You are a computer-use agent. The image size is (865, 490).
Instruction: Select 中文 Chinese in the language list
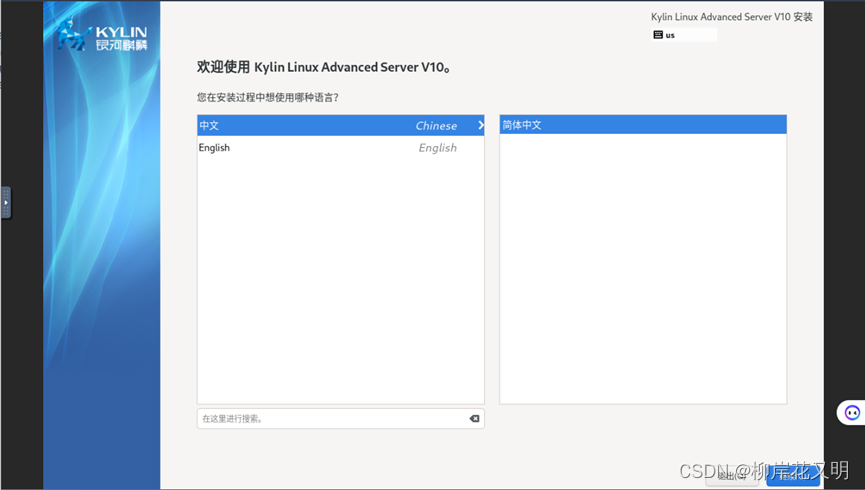tap(340, 125)
